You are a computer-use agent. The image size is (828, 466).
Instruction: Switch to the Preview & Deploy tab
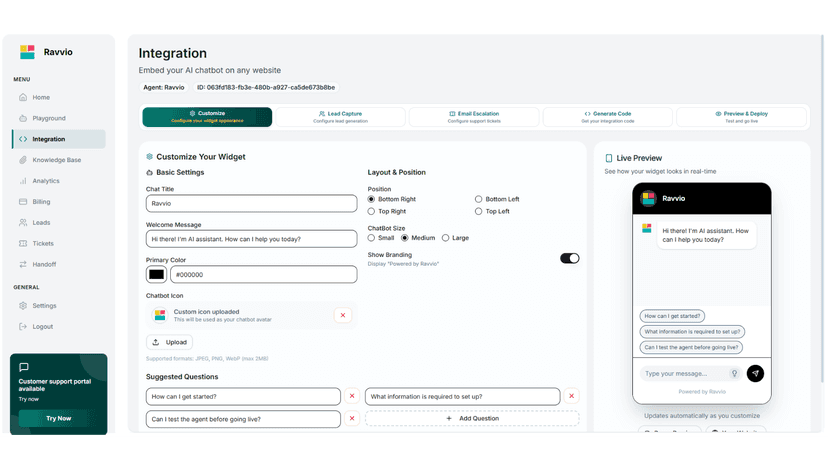pos(741,117)
